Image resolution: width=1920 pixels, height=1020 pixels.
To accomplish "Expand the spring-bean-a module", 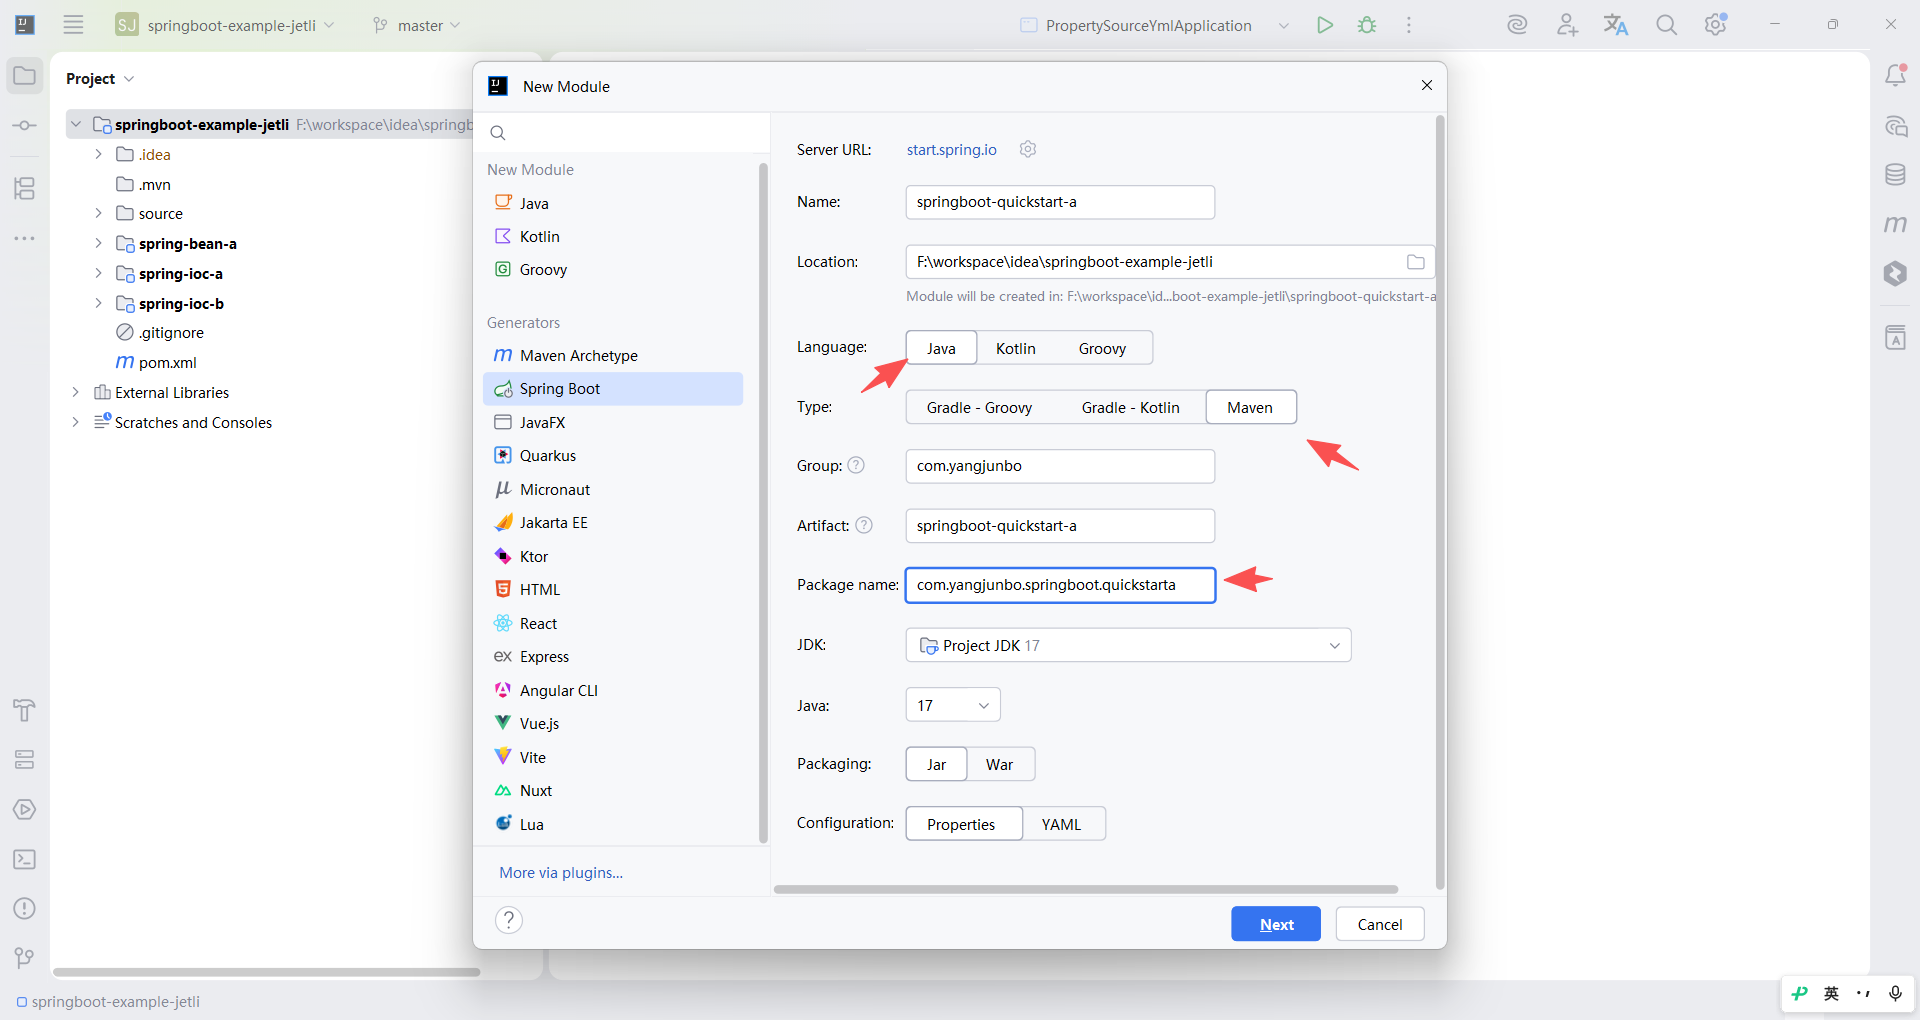I will coord(98,244).
